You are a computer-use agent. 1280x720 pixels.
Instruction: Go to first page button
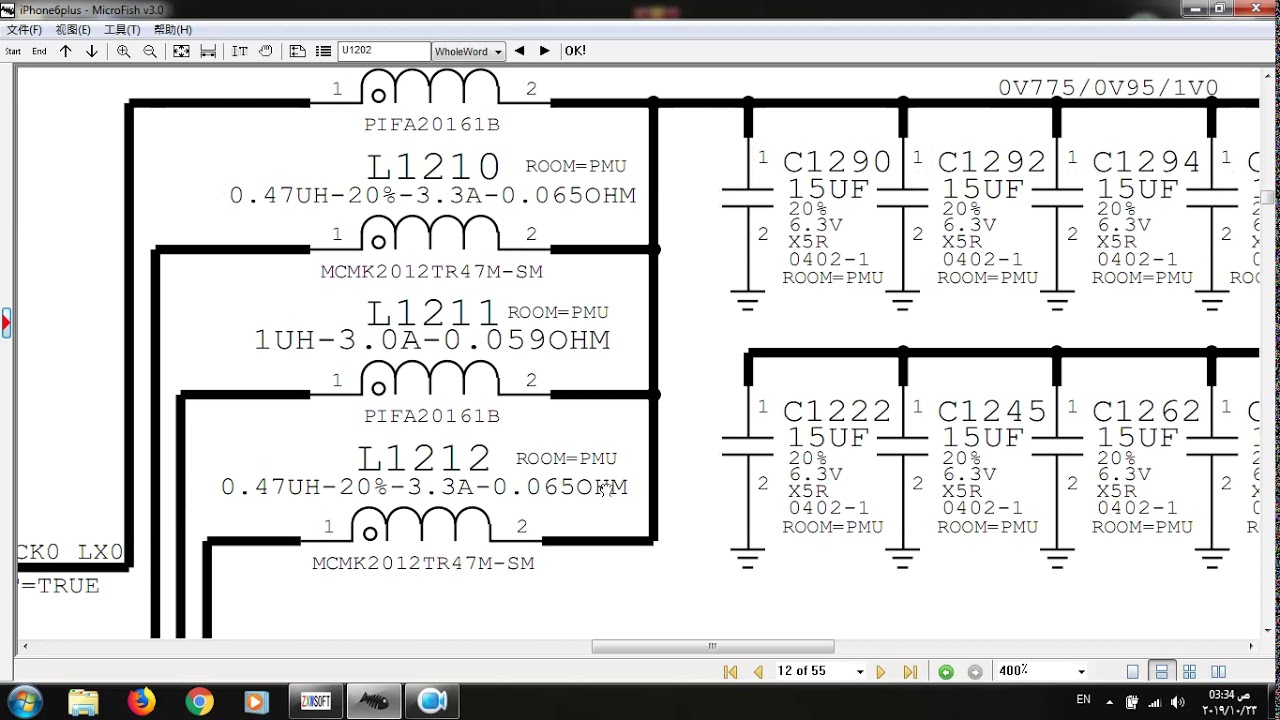(x=730, y=672)
